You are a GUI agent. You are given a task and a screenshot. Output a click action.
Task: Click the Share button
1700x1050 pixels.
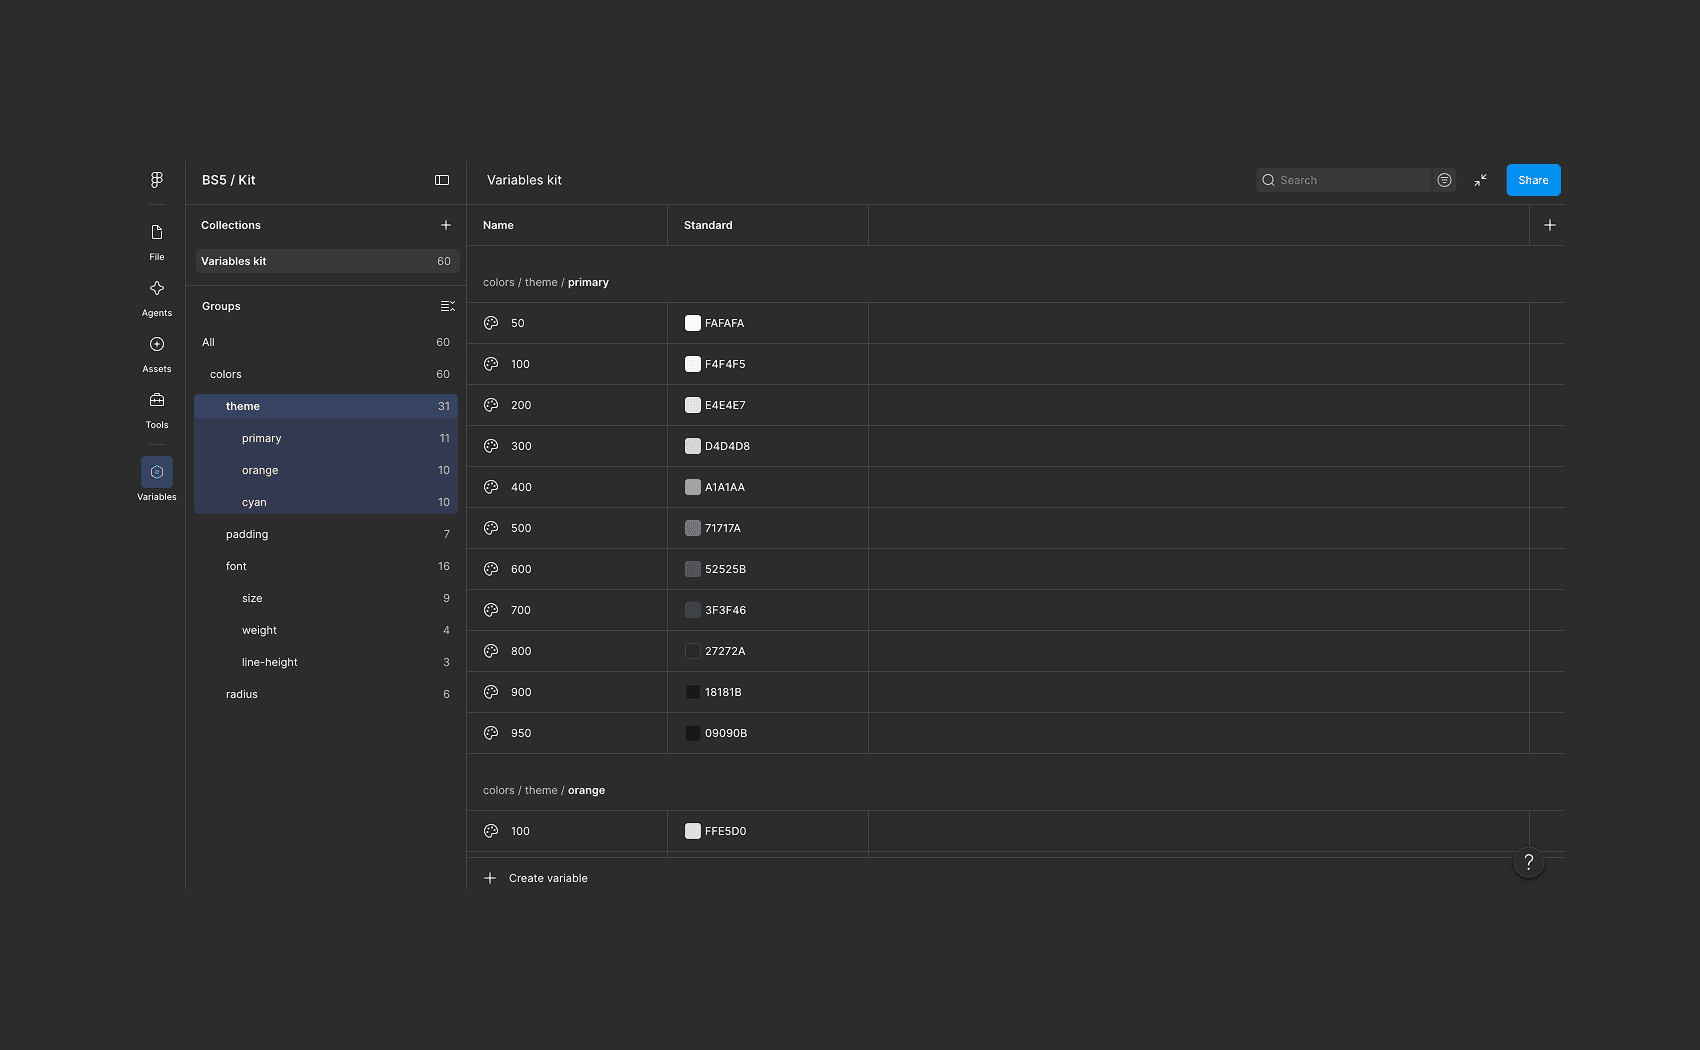[1533, 180]
